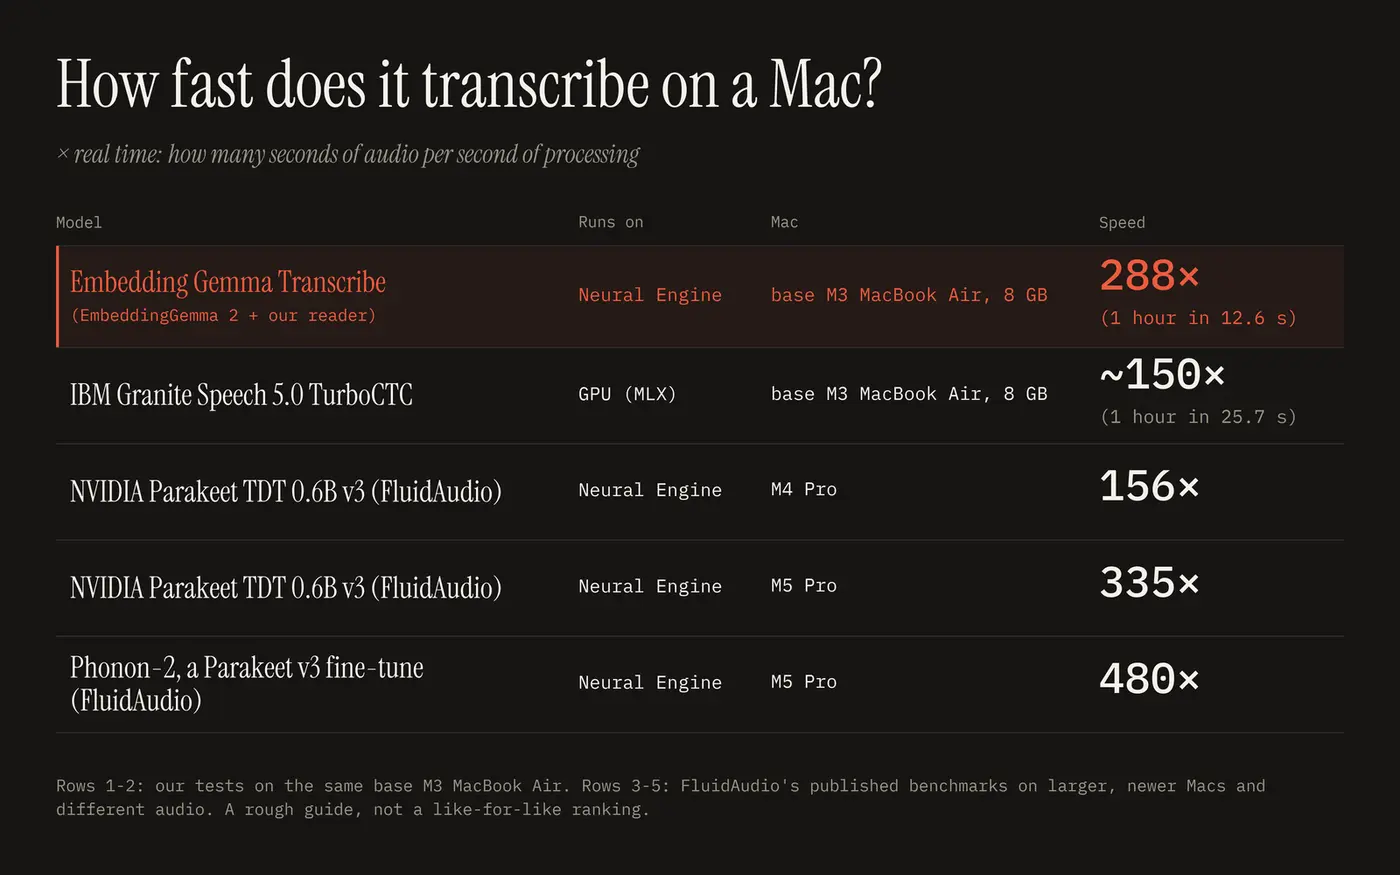Click the M4 Pro cell
The height and width of the screenshot is (875, 1400).
(x=804, y=489)
